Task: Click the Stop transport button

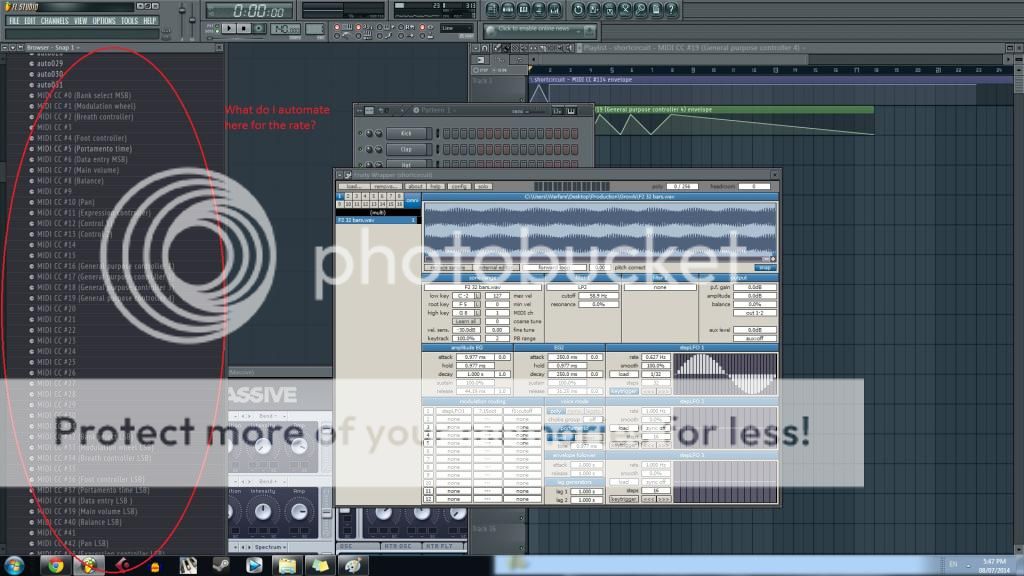Action: 244,29
